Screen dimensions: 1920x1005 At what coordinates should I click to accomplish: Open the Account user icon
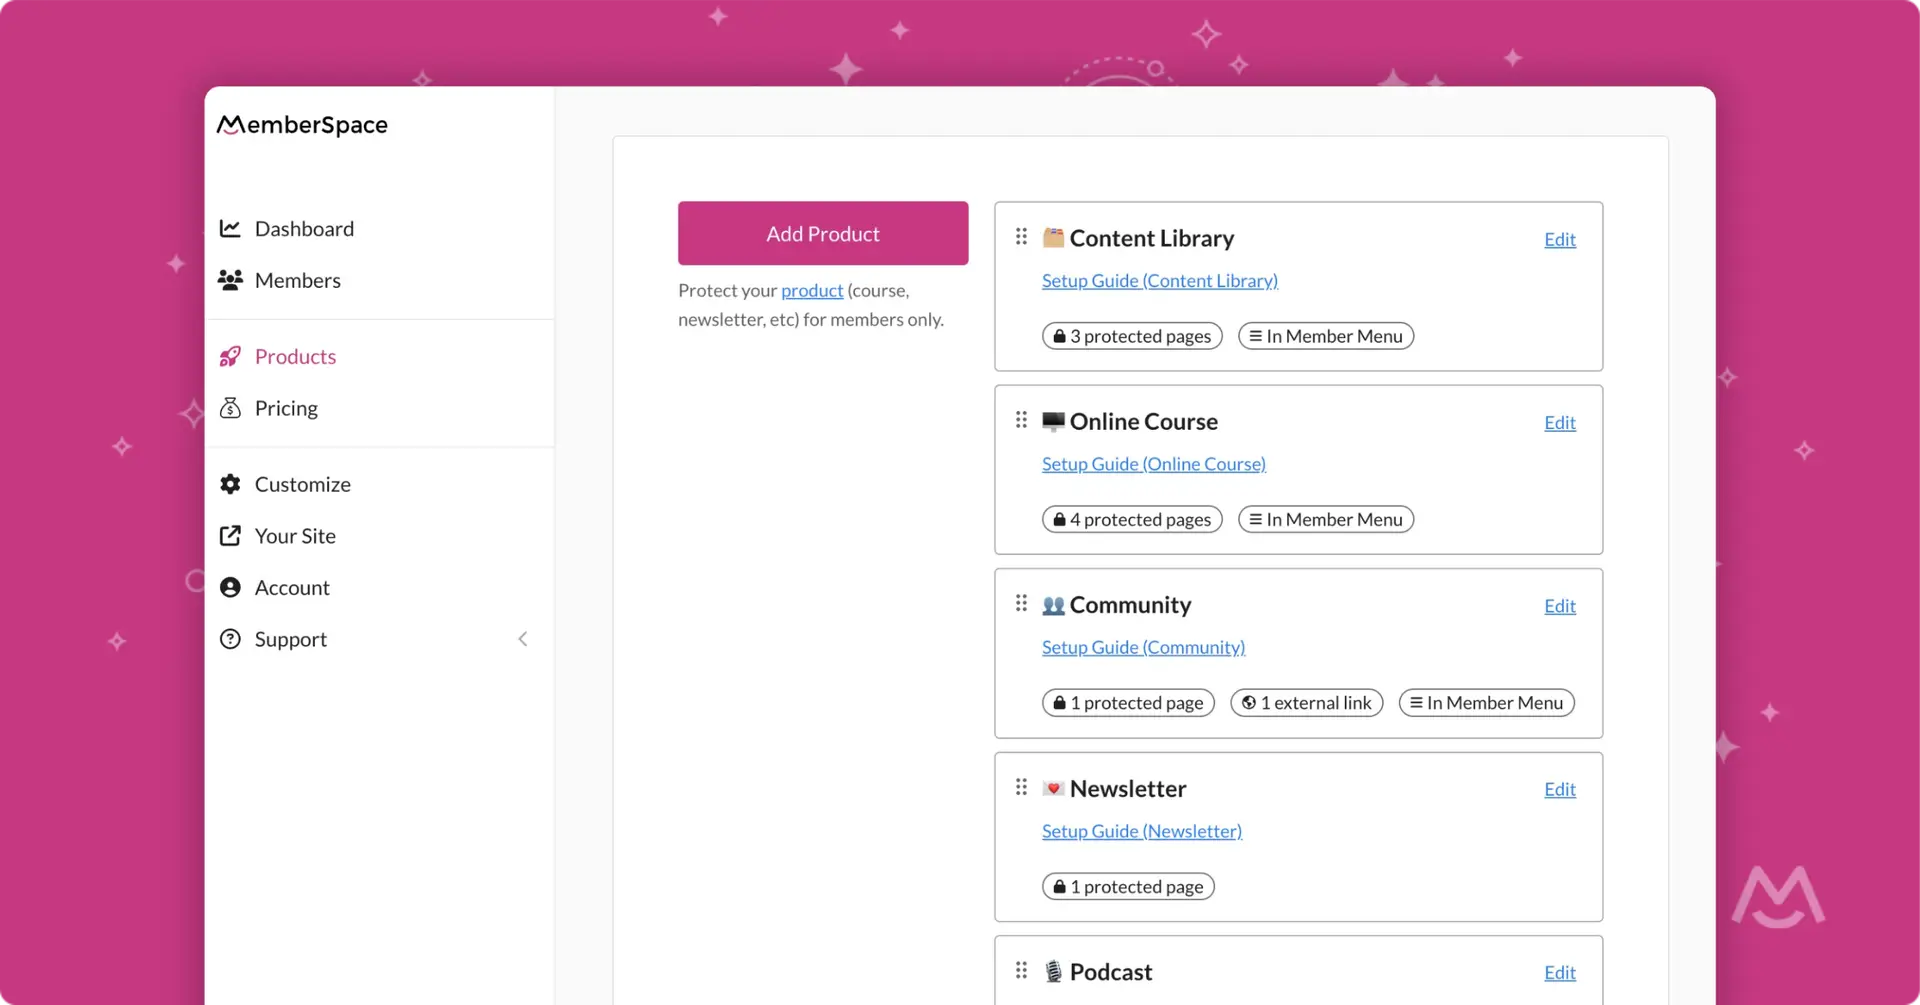pos(230,587)
